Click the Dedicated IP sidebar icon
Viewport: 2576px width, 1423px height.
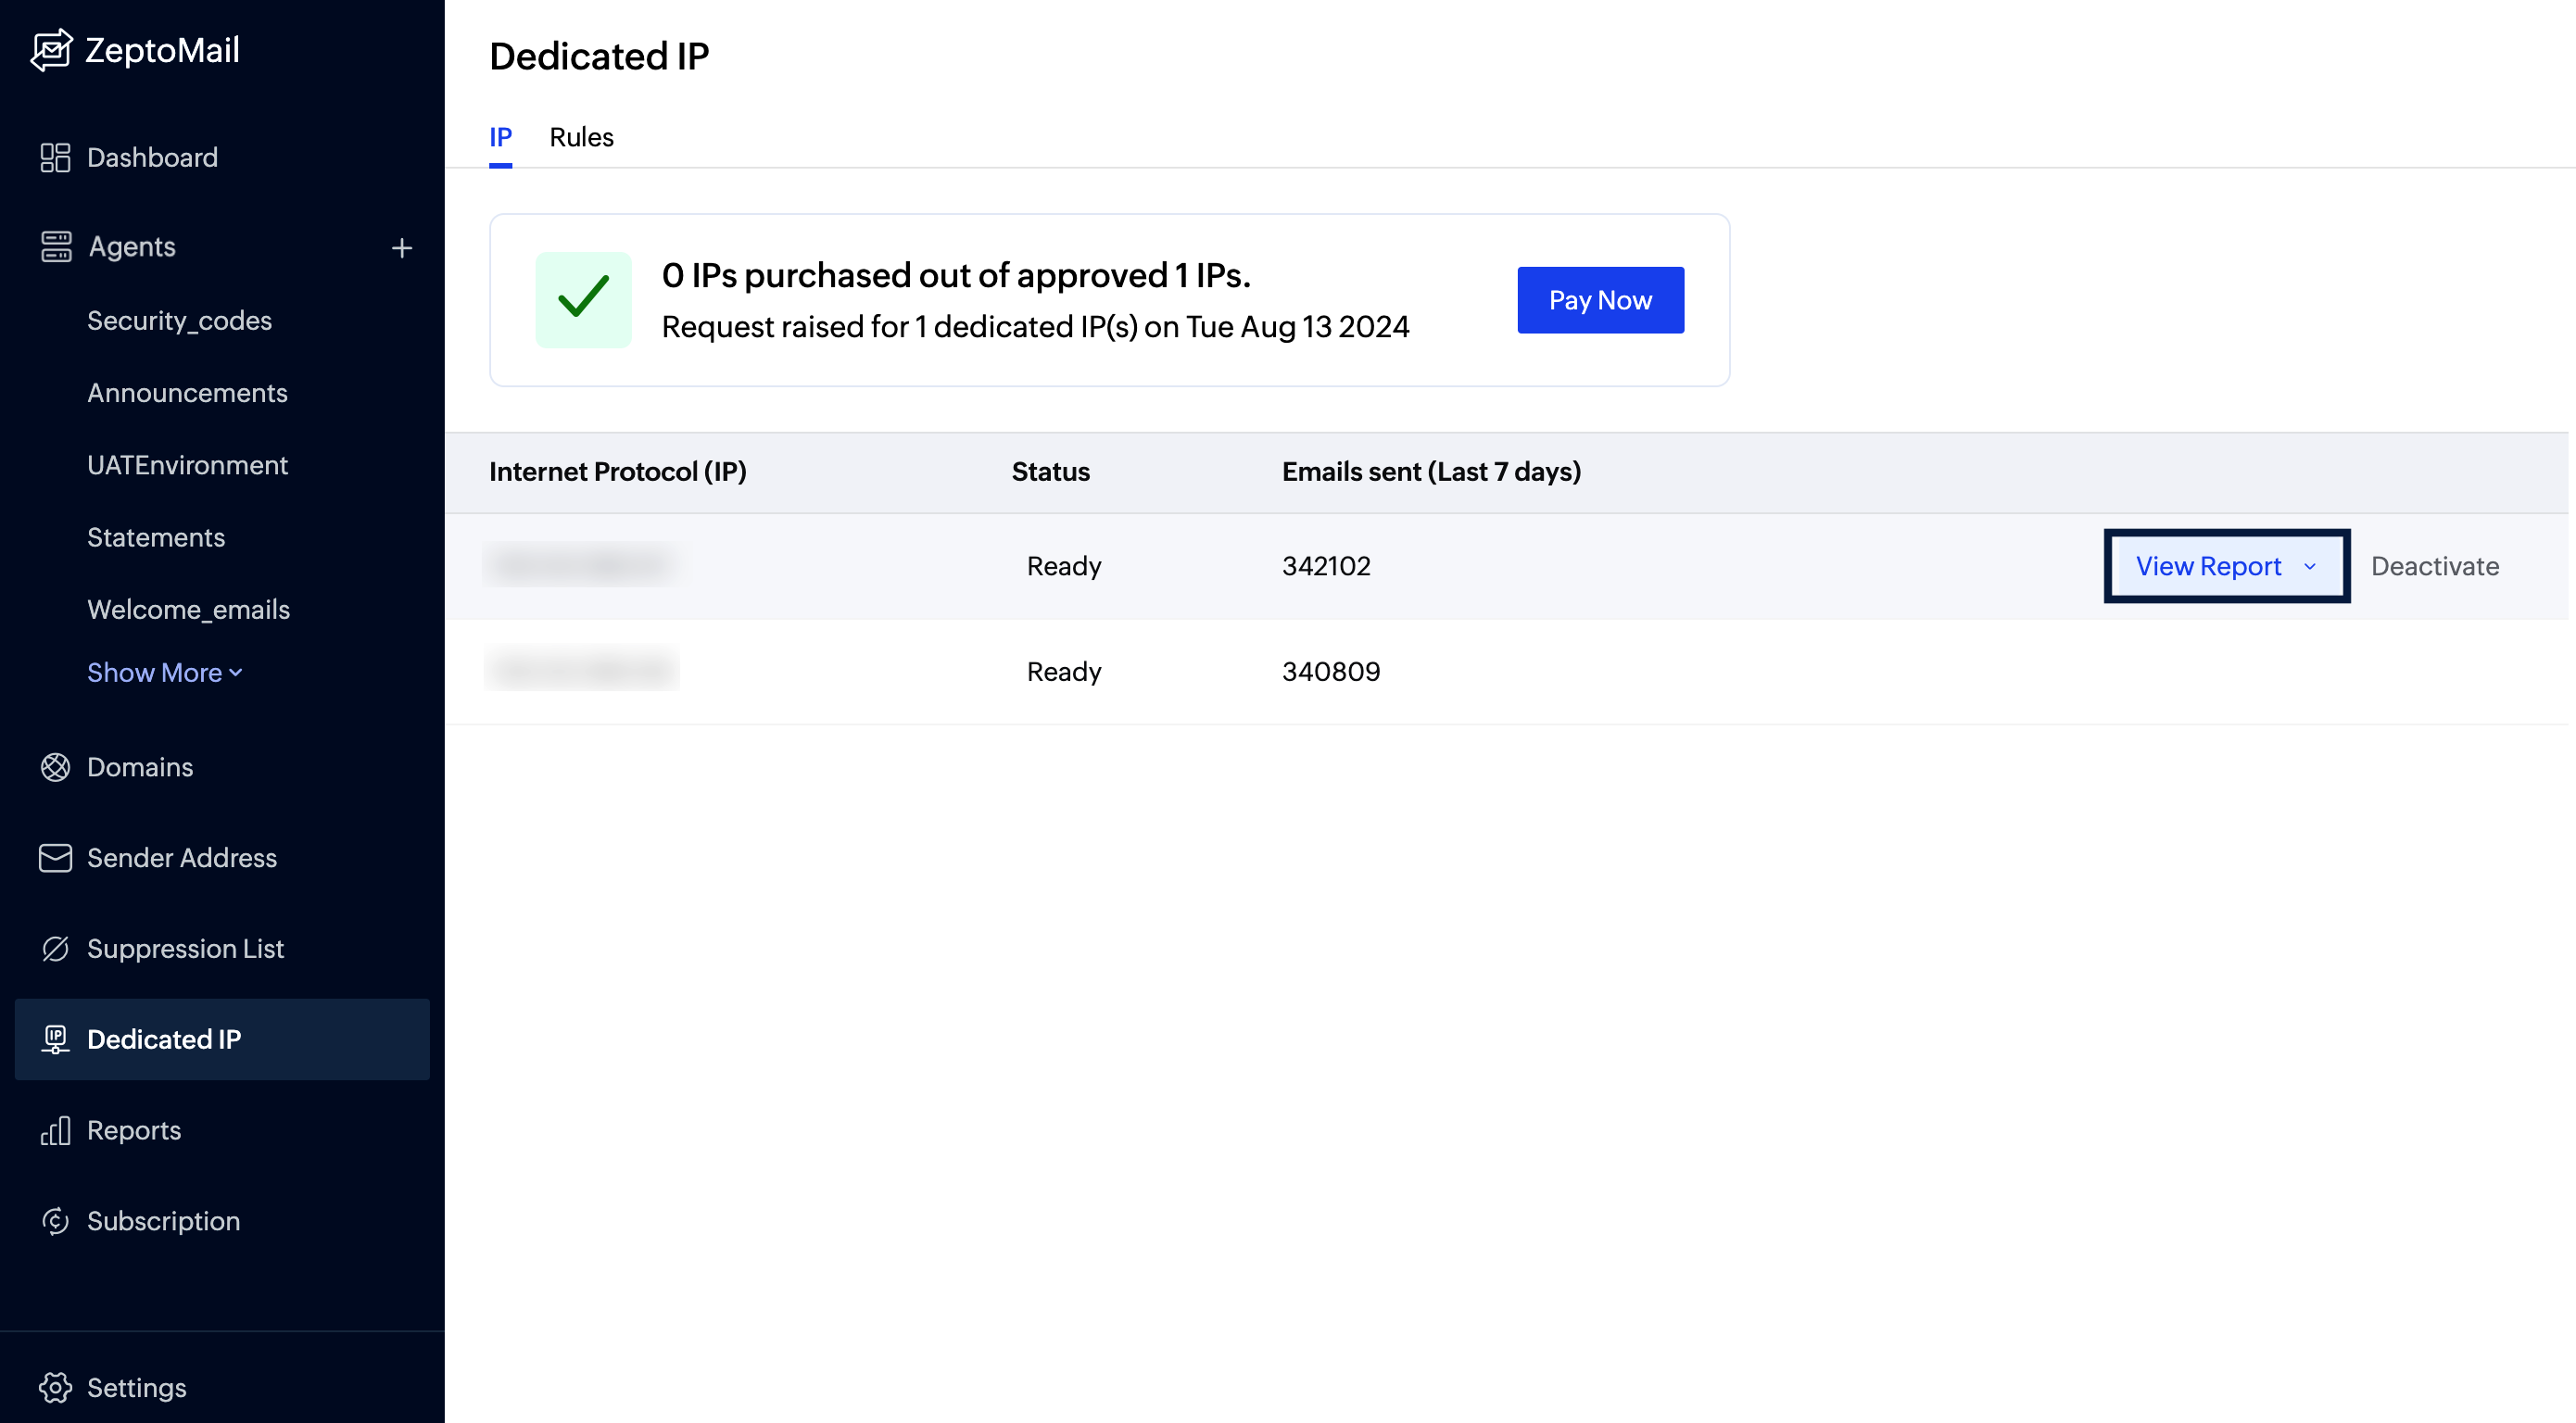click(55, 1039)
